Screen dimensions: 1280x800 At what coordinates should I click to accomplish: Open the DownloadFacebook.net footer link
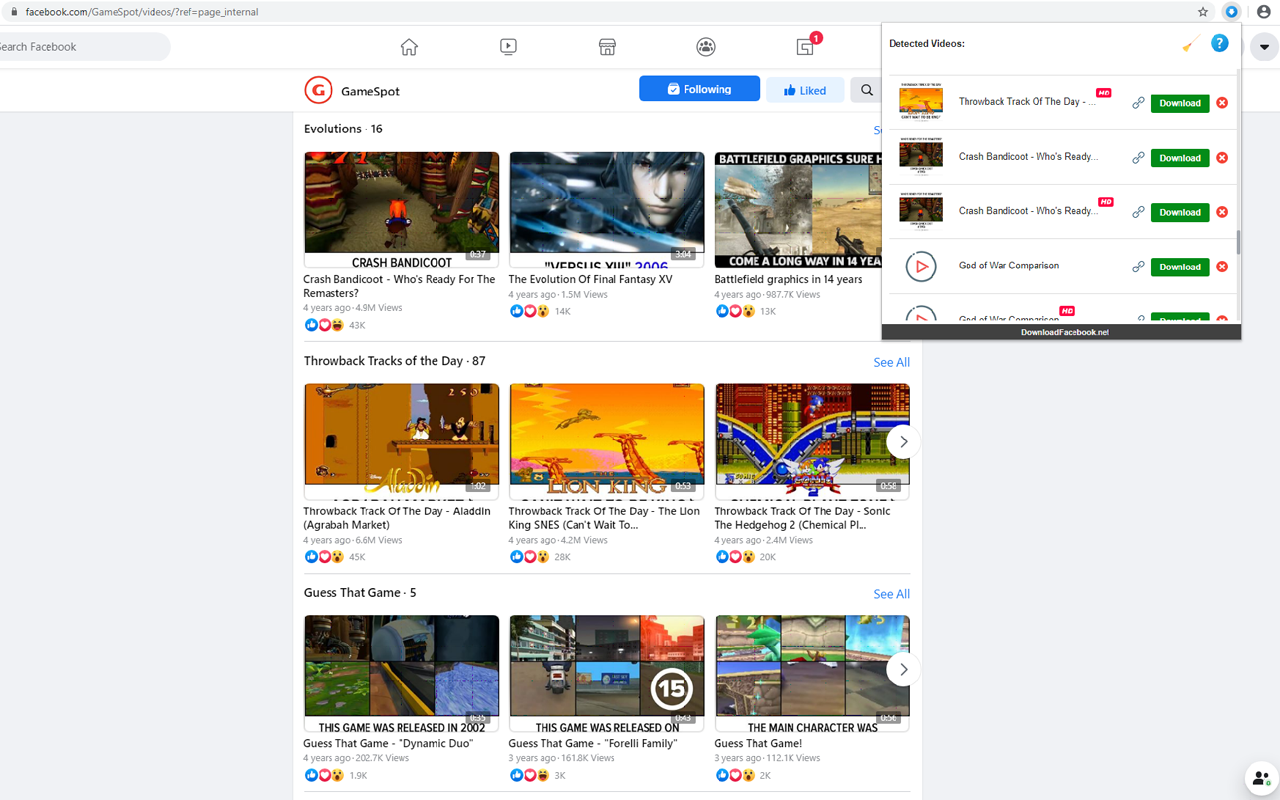1064,332
